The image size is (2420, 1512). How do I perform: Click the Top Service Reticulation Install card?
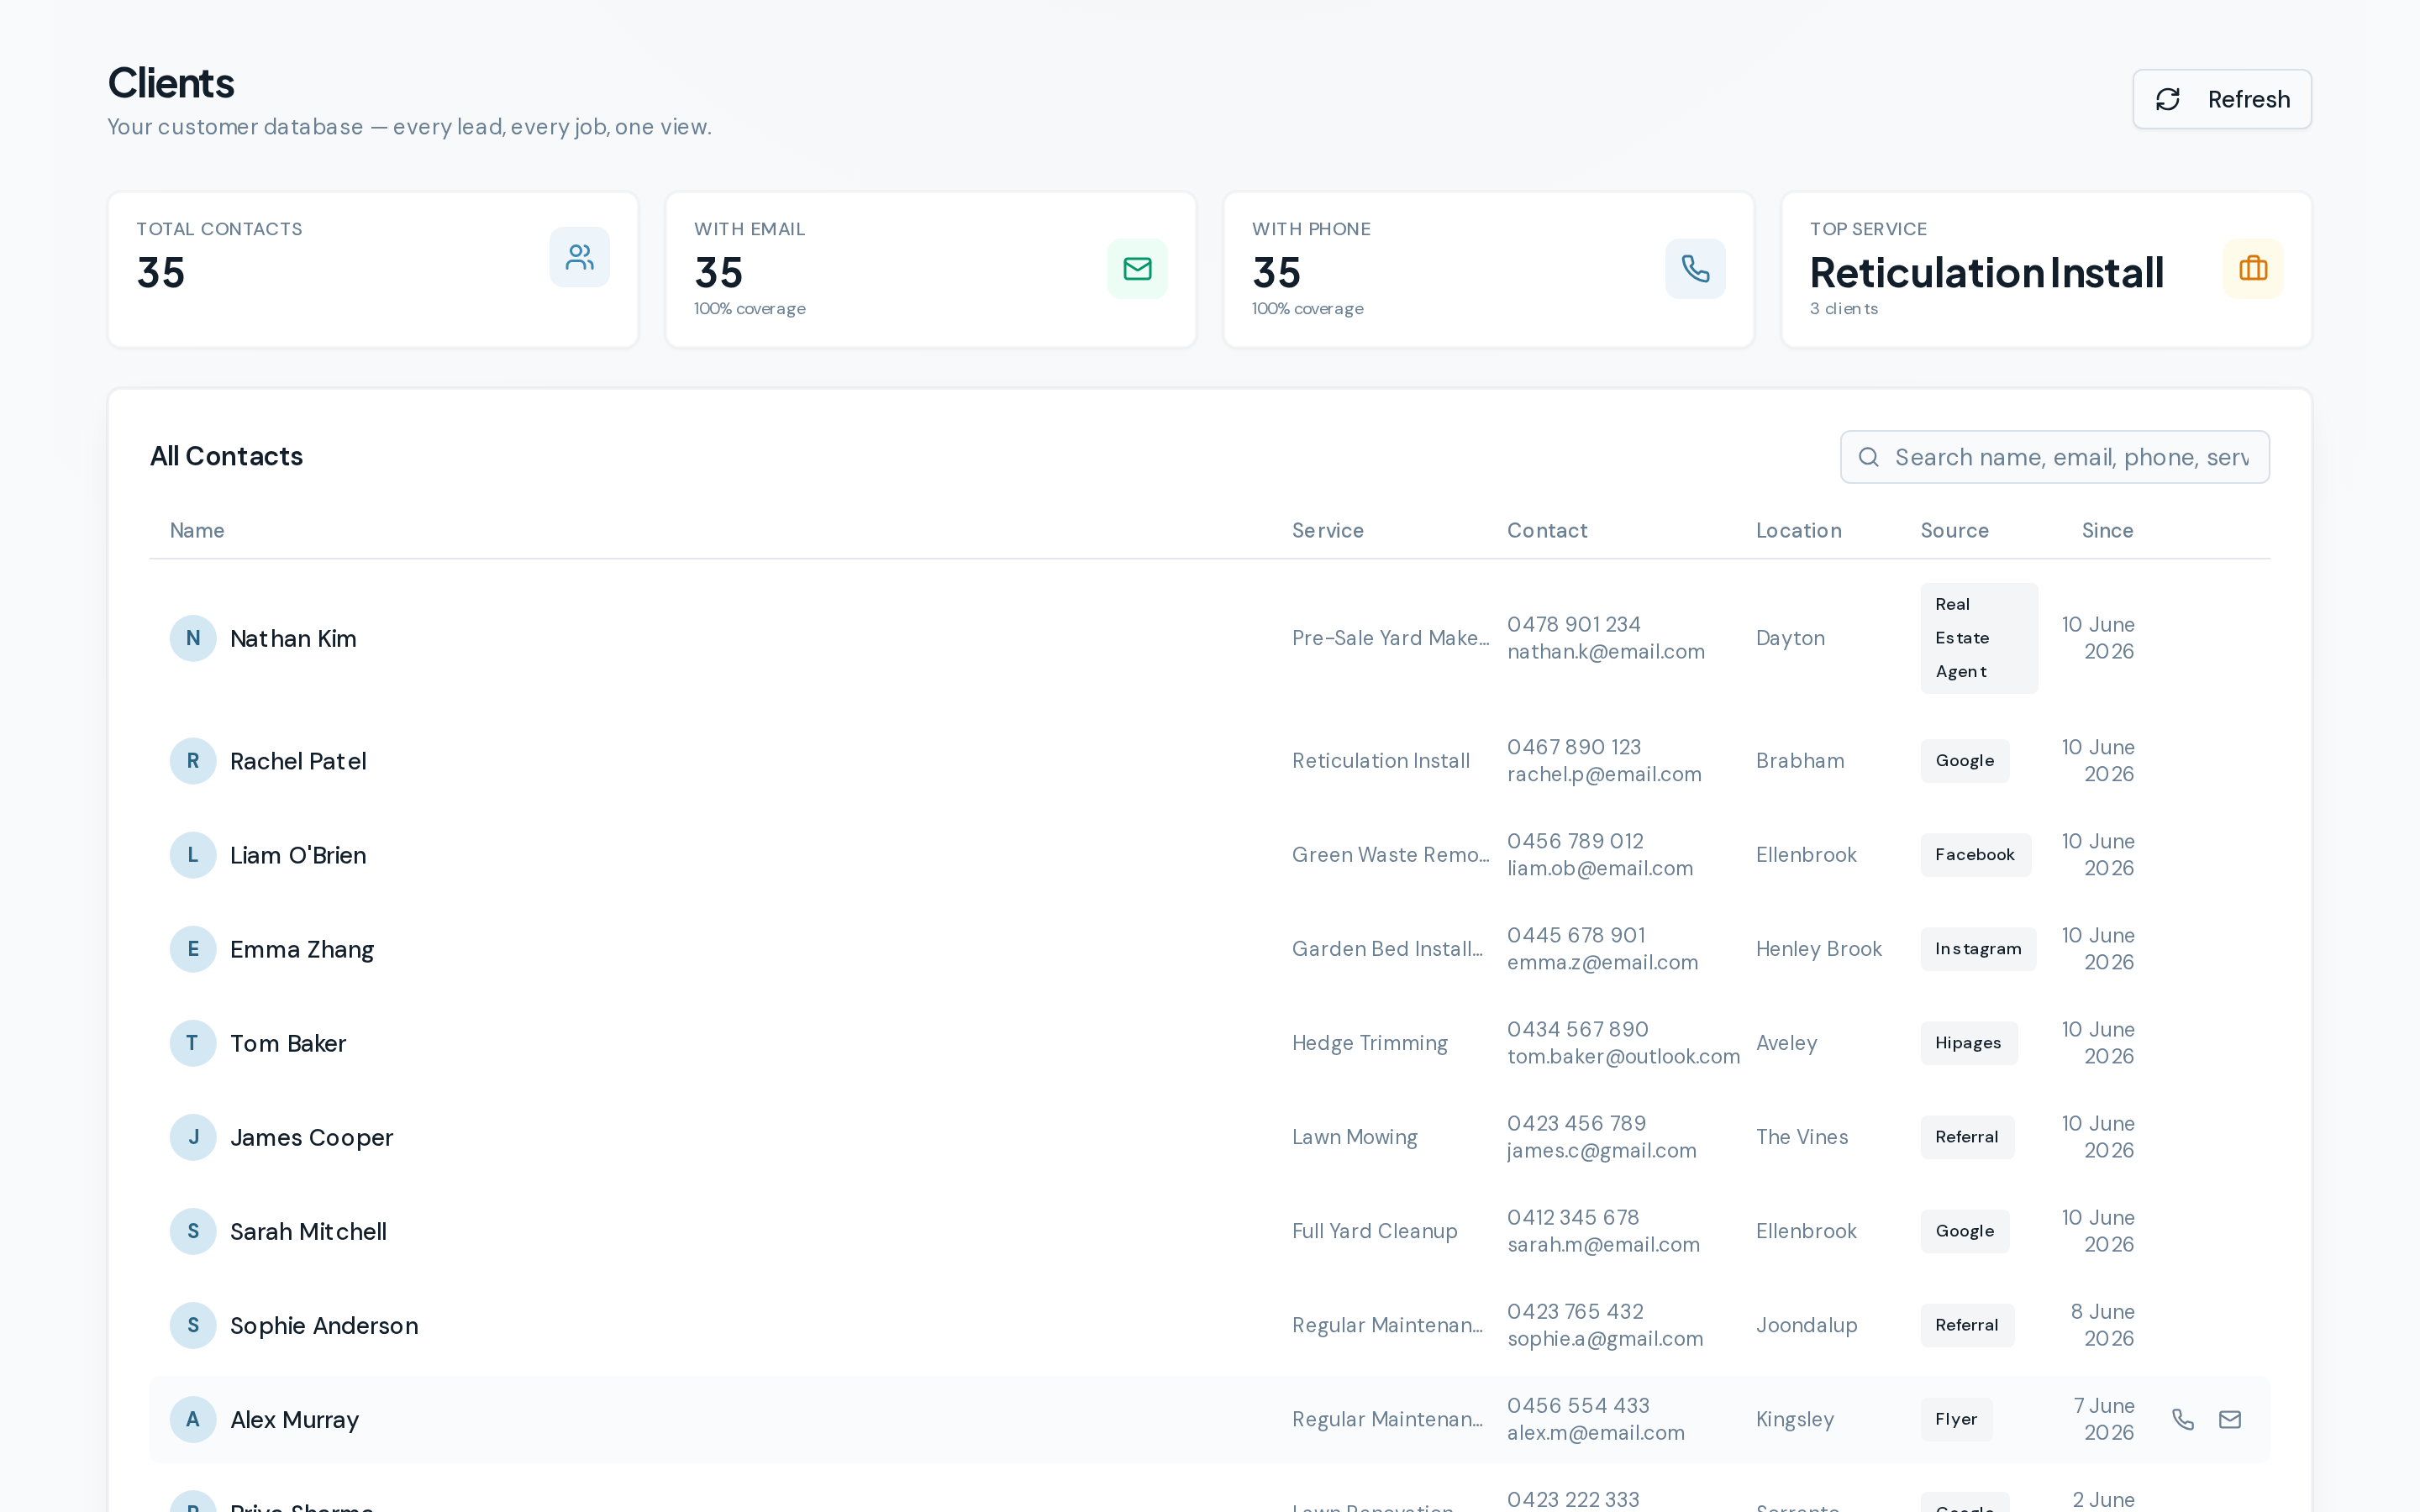click(2046, 270)
